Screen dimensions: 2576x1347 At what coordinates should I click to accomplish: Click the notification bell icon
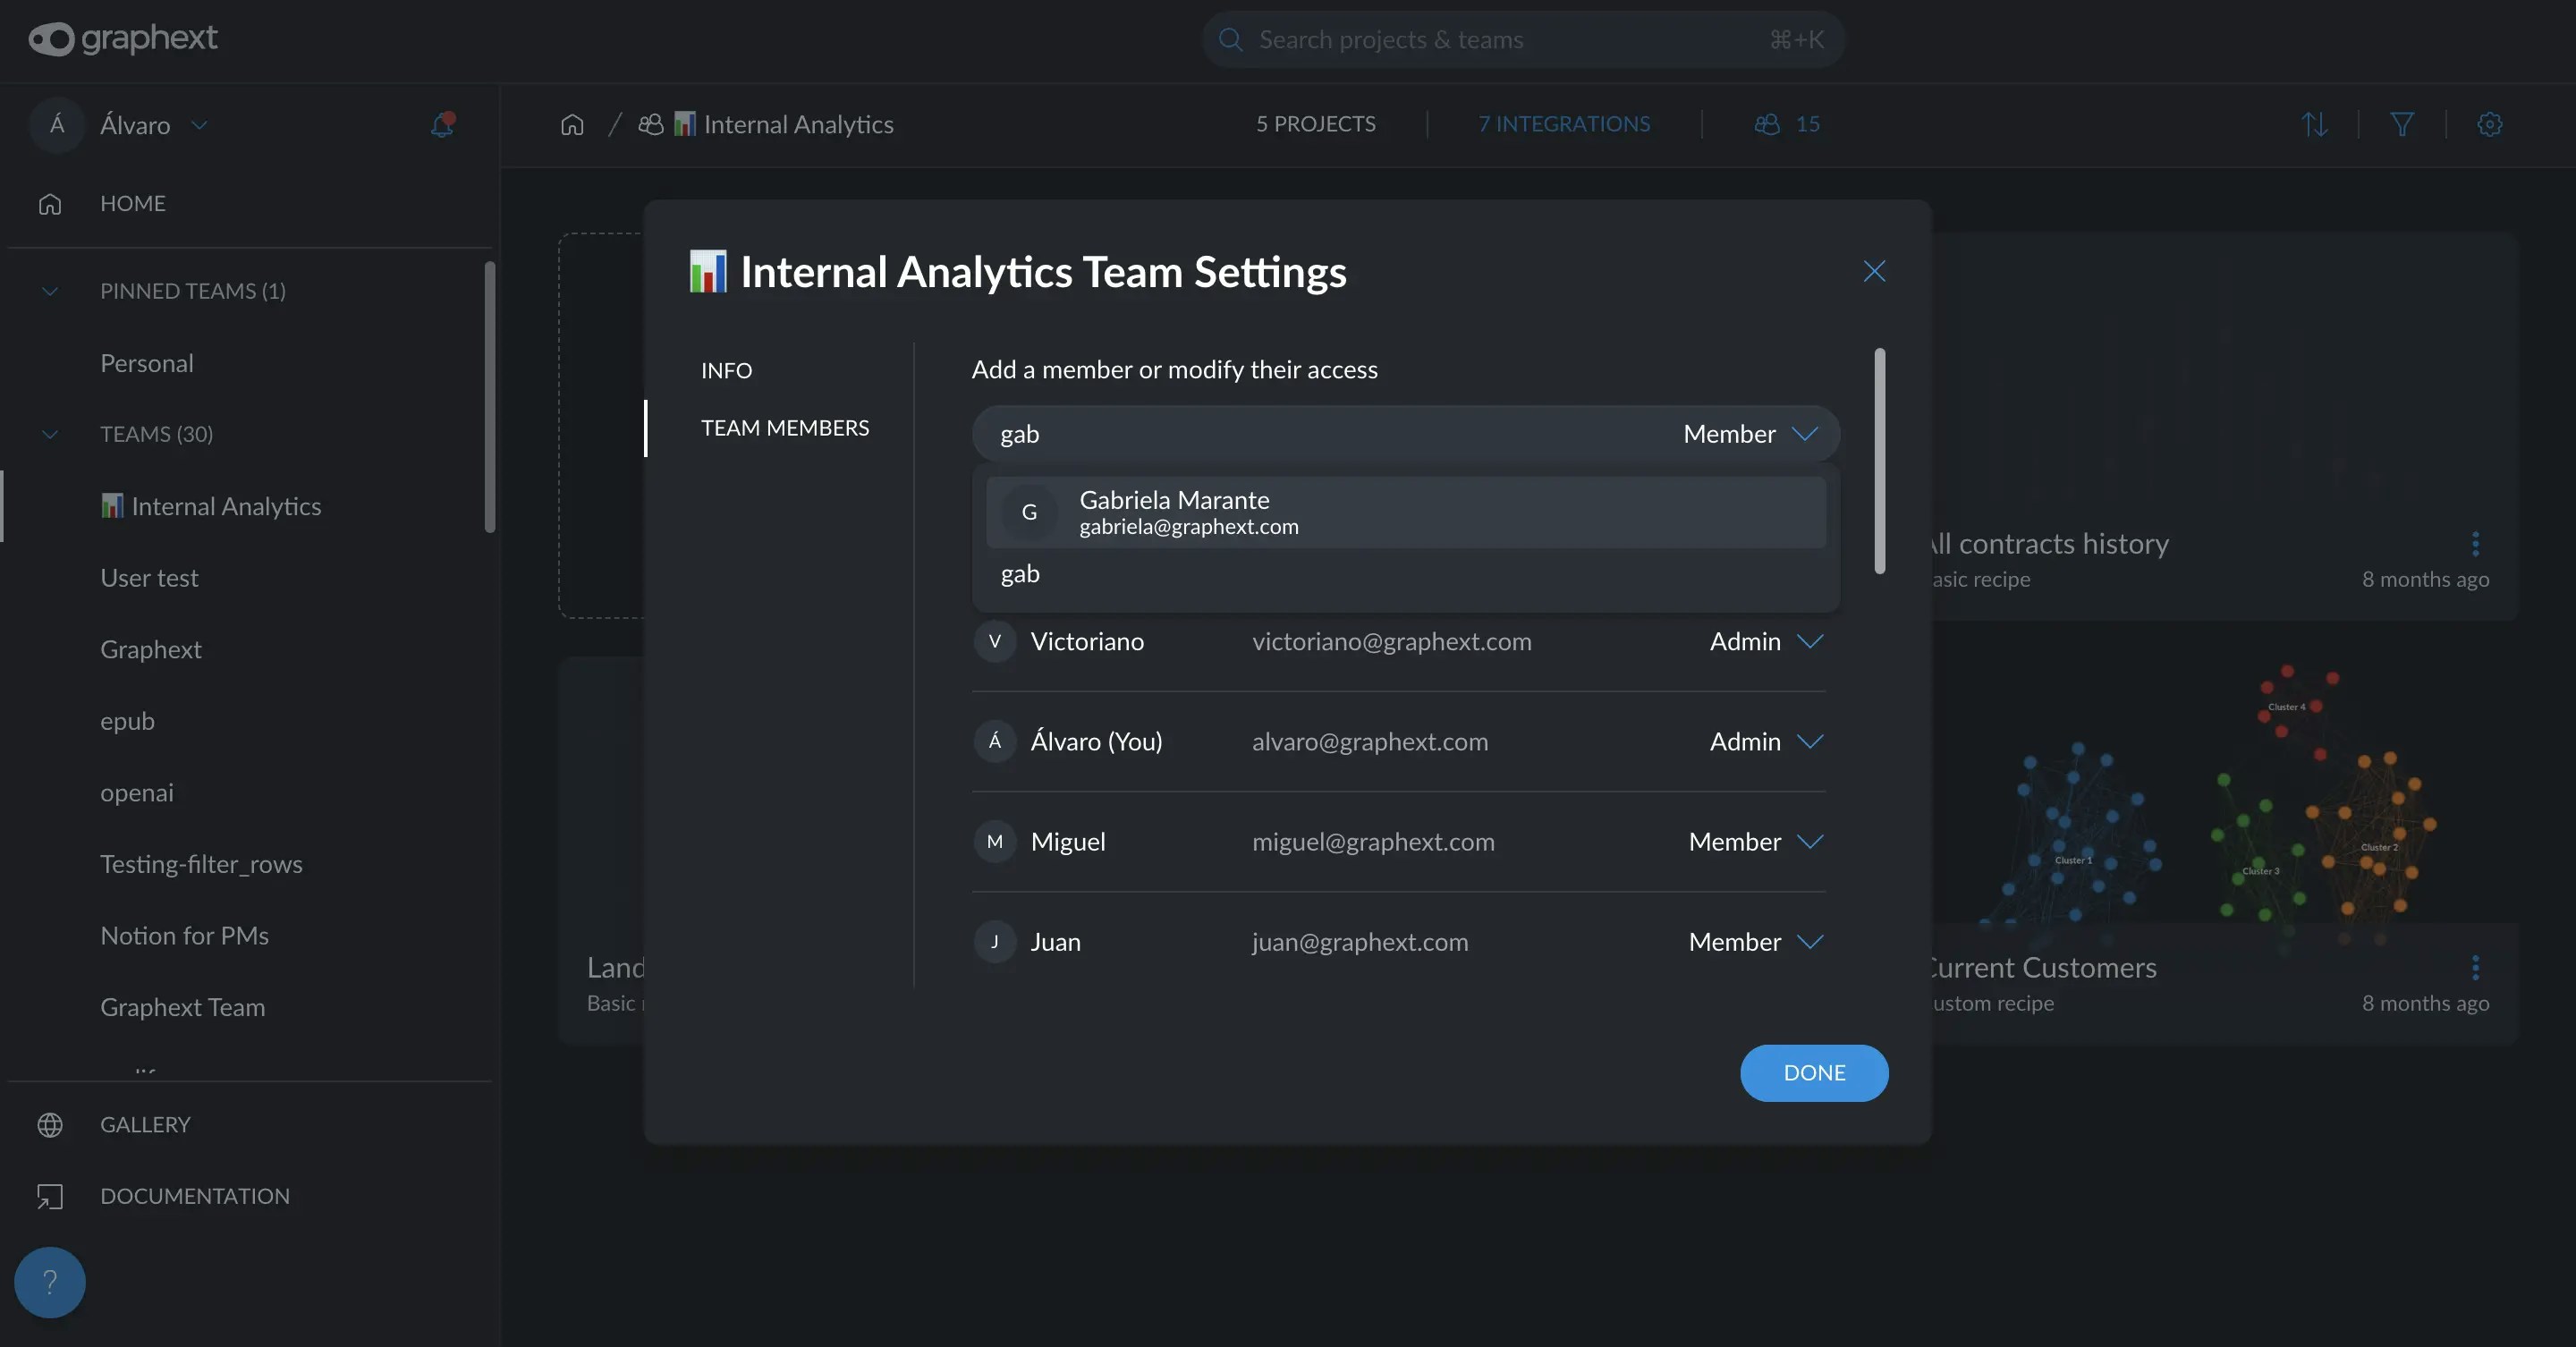pyautogui.click(x=442, y=124)
